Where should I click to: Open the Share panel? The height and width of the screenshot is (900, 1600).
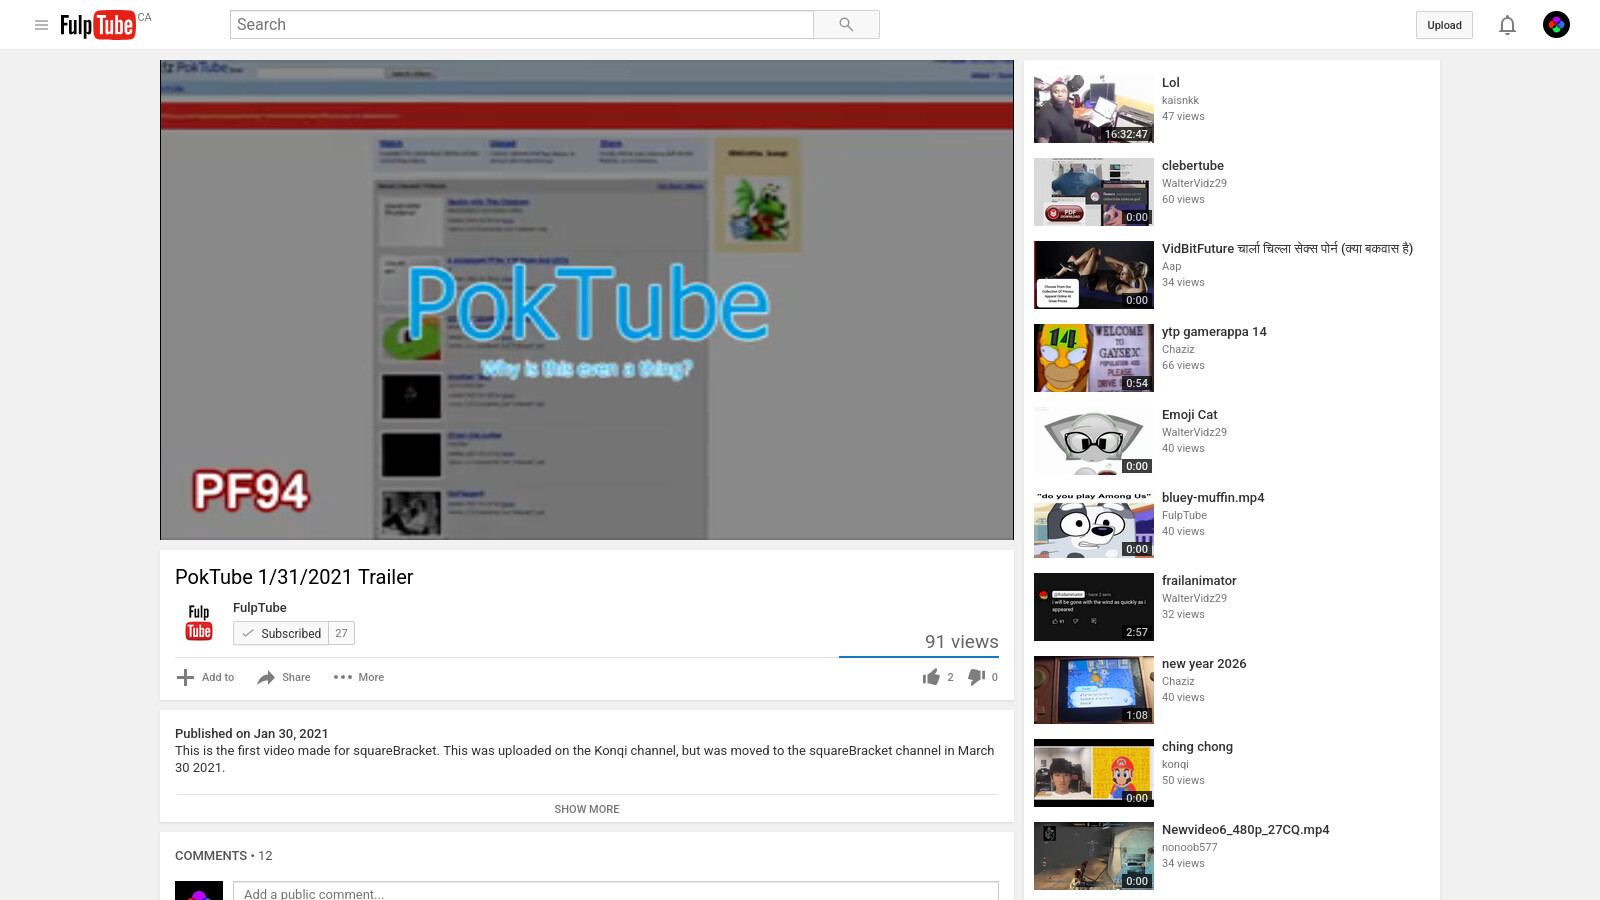click(284, 677)
